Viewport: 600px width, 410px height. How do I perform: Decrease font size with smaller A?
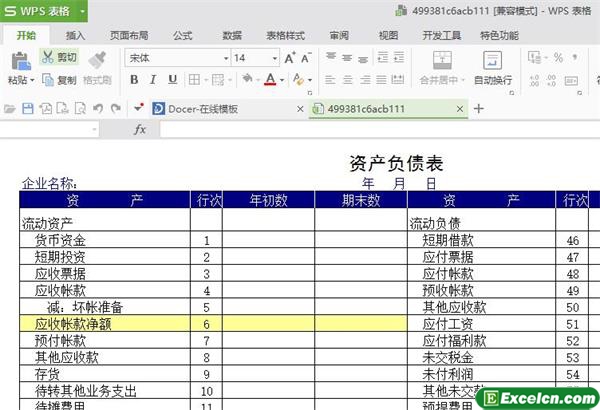point(306,58)
